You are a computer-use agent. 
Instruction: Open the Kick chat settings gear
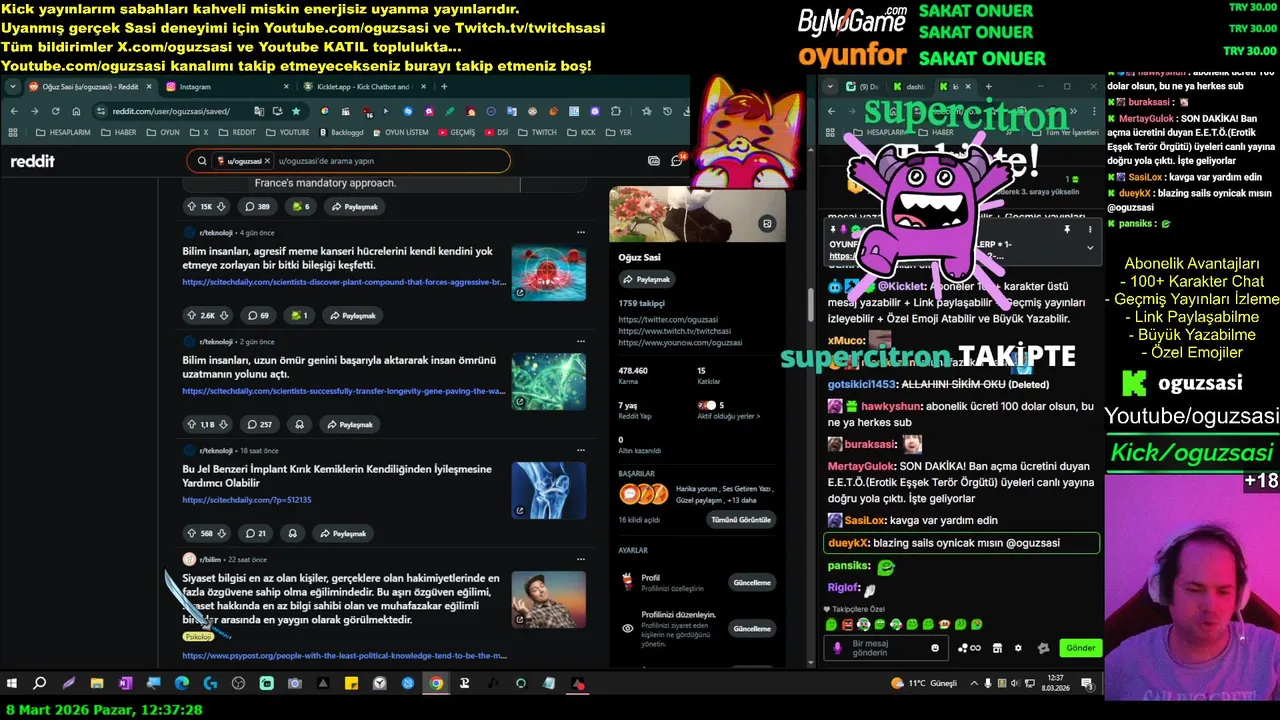coord(1018,648)
